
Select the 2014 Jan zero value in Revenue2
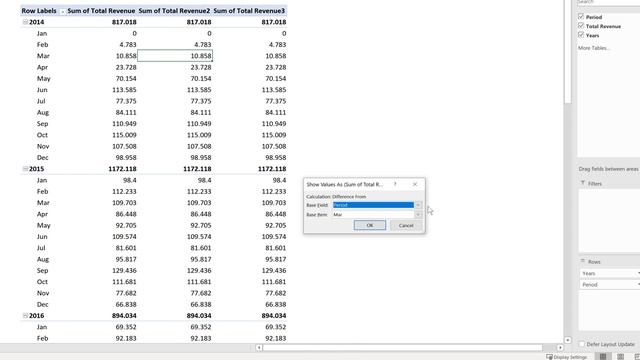pyautogui.click(x=209, y=33)
